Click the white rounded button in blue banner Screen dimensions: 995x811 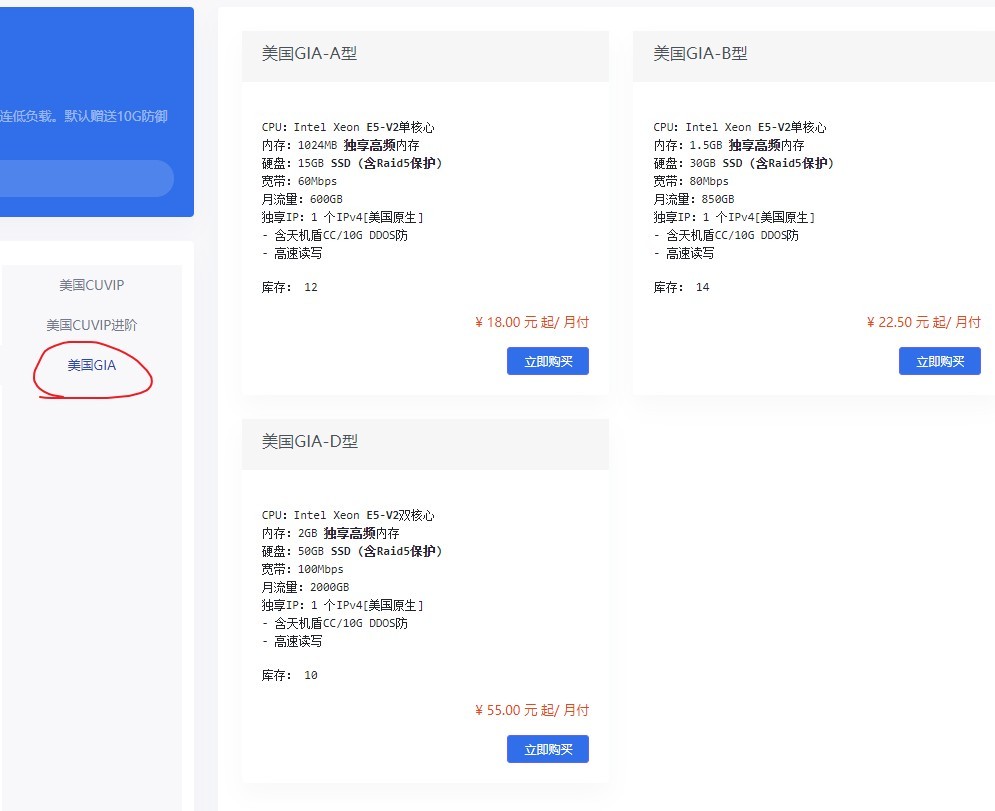tap(88, 178)
